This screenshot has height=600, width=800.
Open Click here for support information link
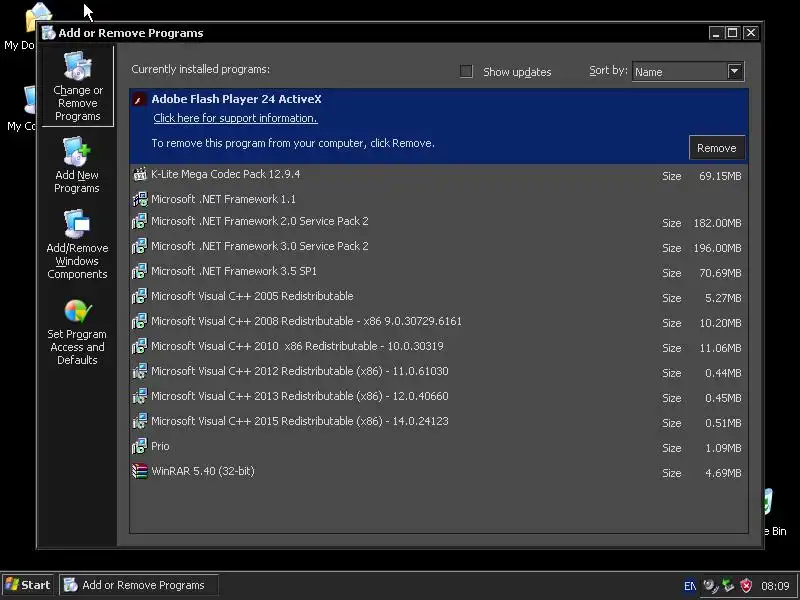pos(235,118)
